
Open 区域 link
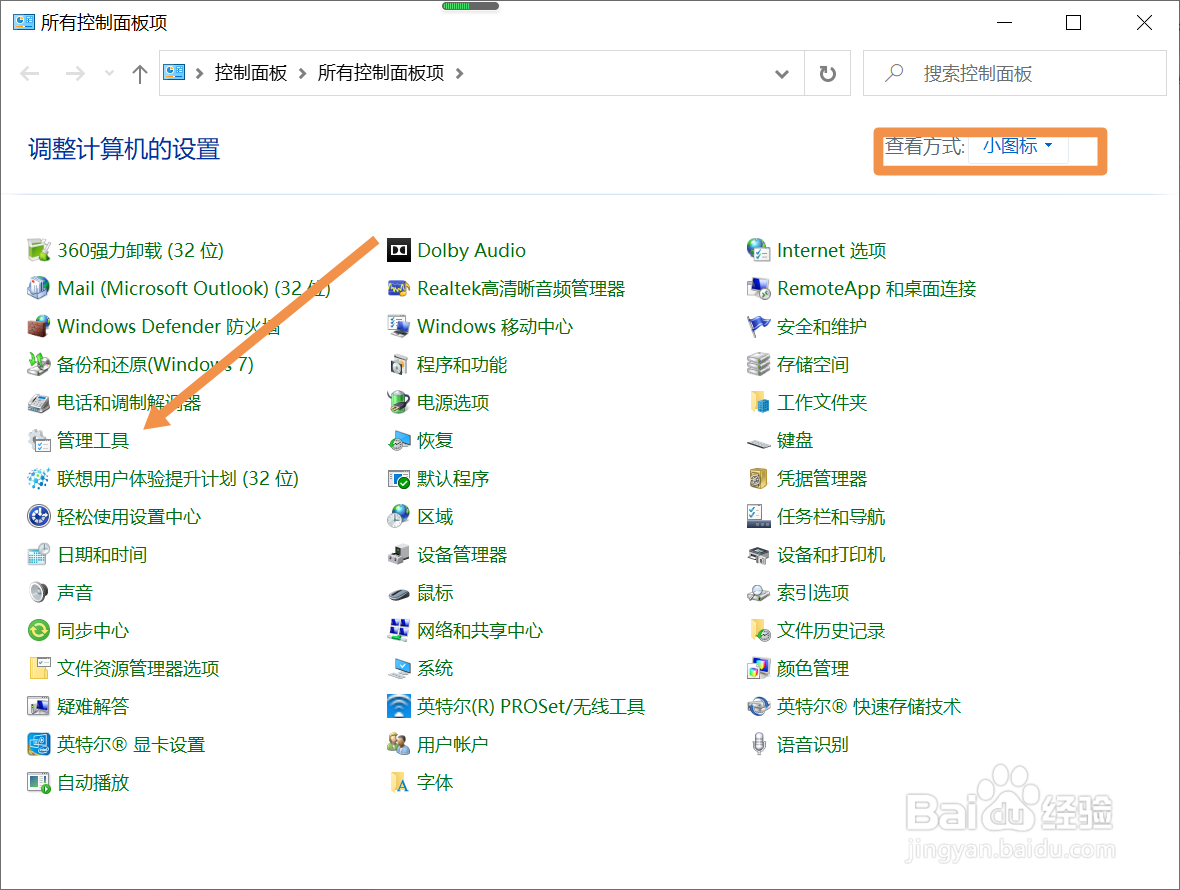(x=435, y=516)
